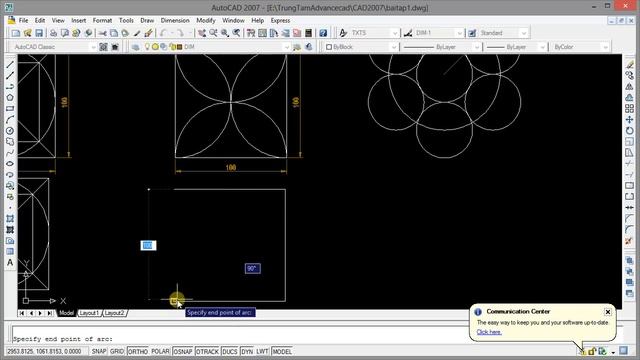The height and width of the screenshot is (360, 640).
Task: Click the Pan realtime icon
Action: 202,33
